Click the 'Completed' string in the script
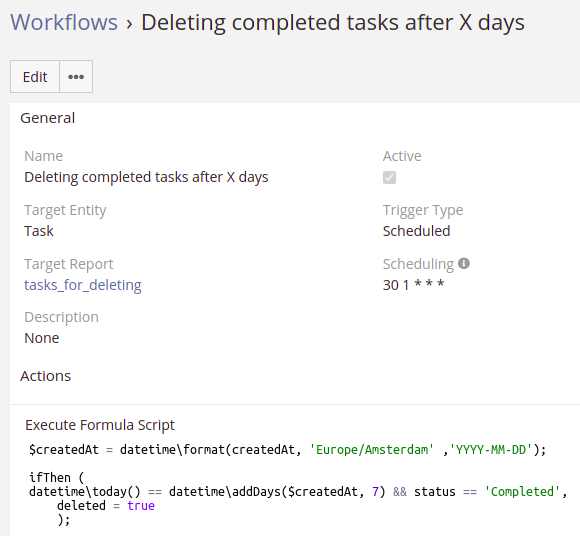This screenshot has width=580, height=536. 522,492
